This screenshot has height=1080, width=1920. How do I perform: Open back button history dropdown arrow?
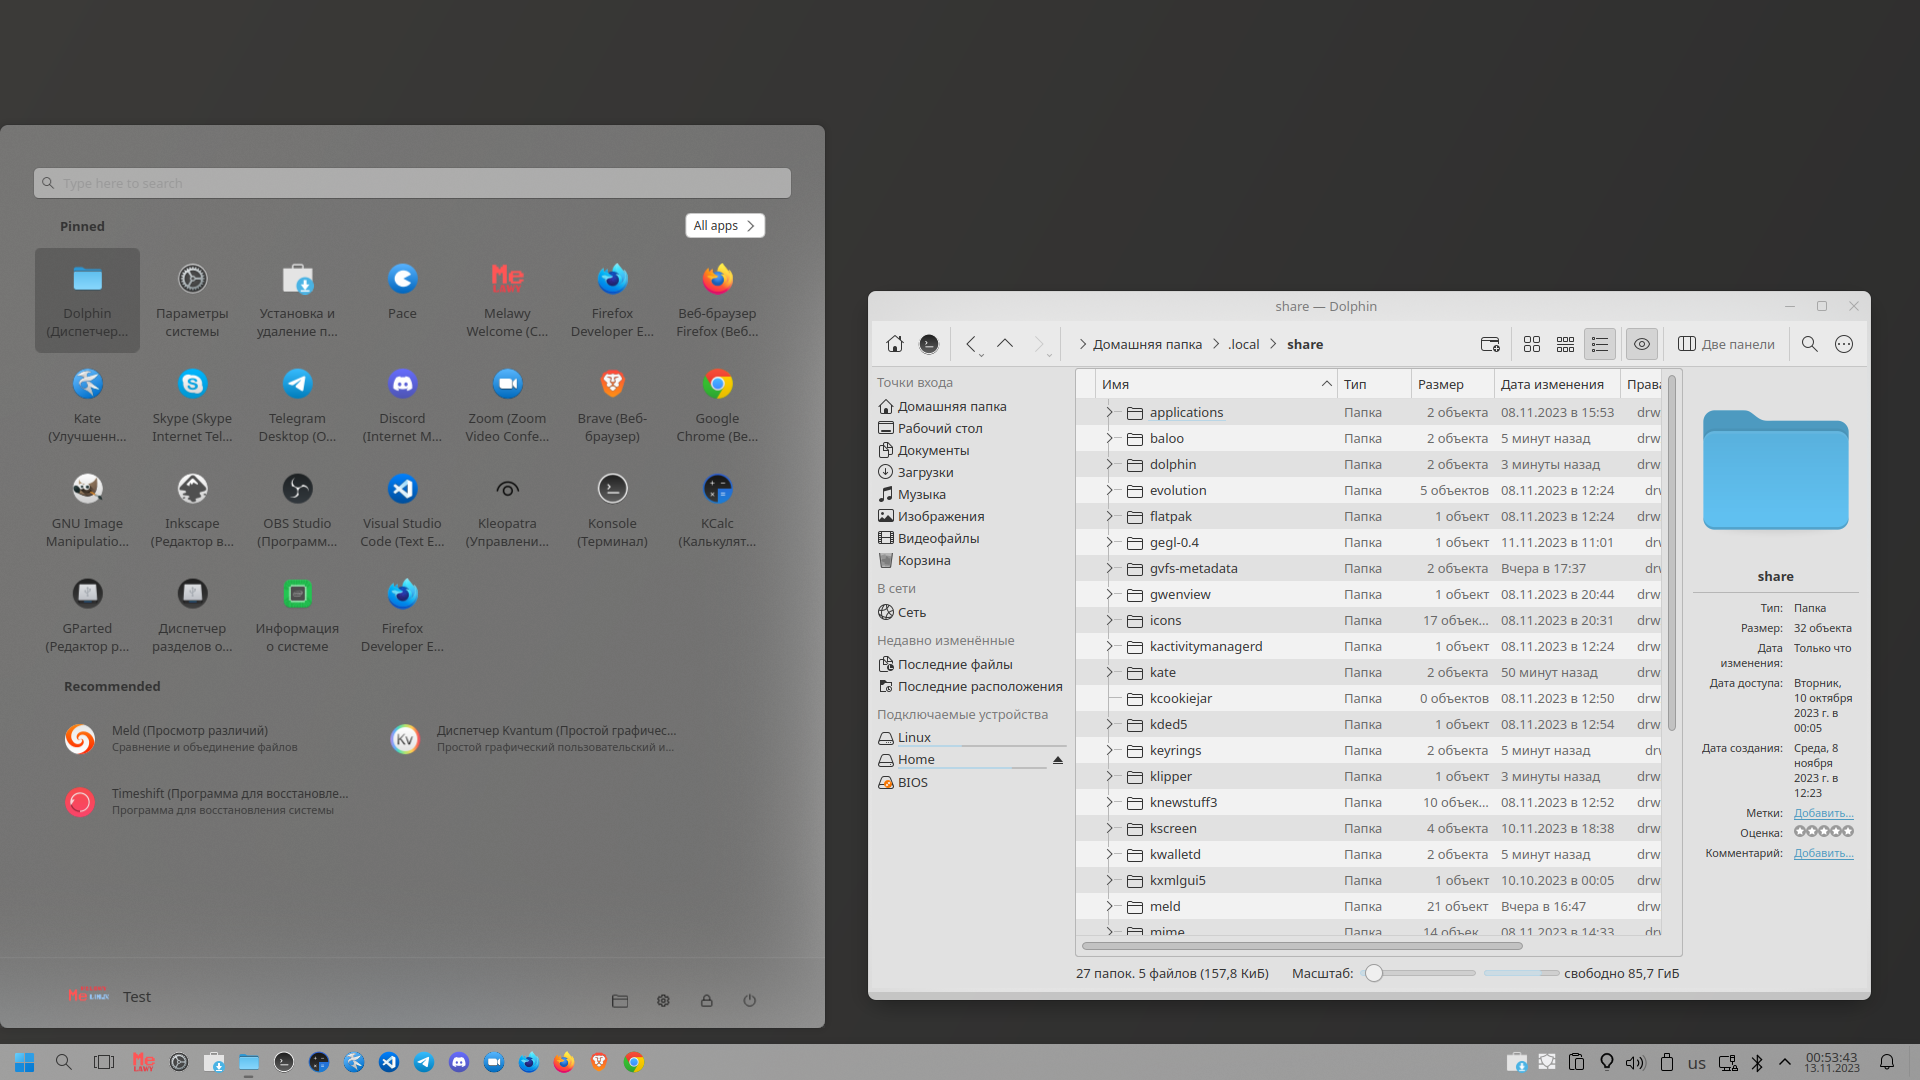[981, 354]
